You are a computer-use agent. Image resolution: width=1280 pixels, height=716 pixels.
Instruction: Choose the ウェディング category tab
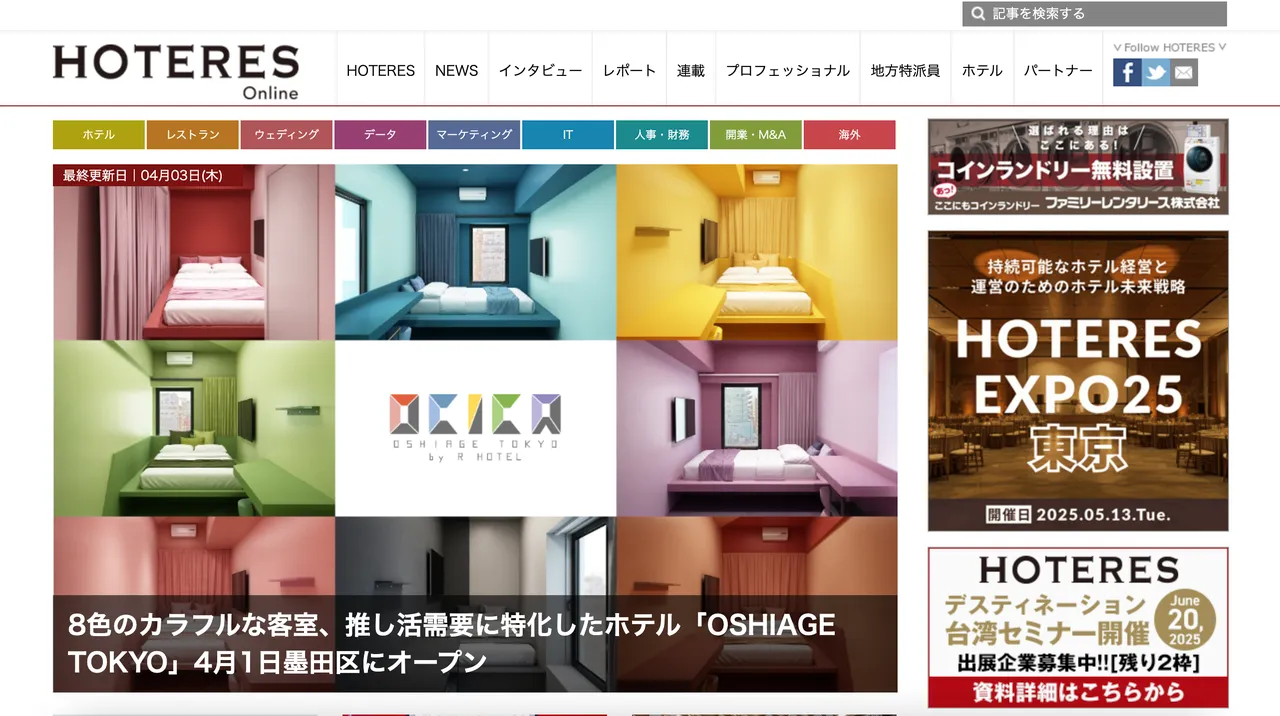pyautogui.click(x=286, y=134)
